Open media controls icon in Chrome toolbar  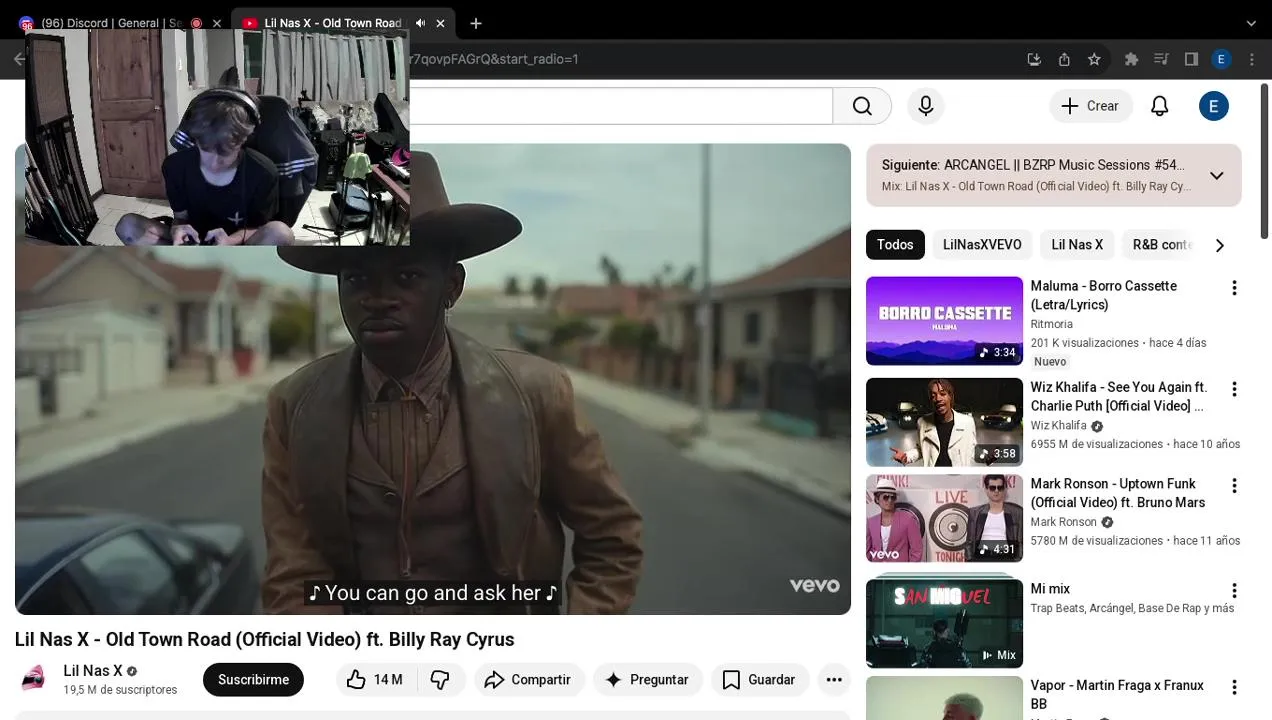1161,60
